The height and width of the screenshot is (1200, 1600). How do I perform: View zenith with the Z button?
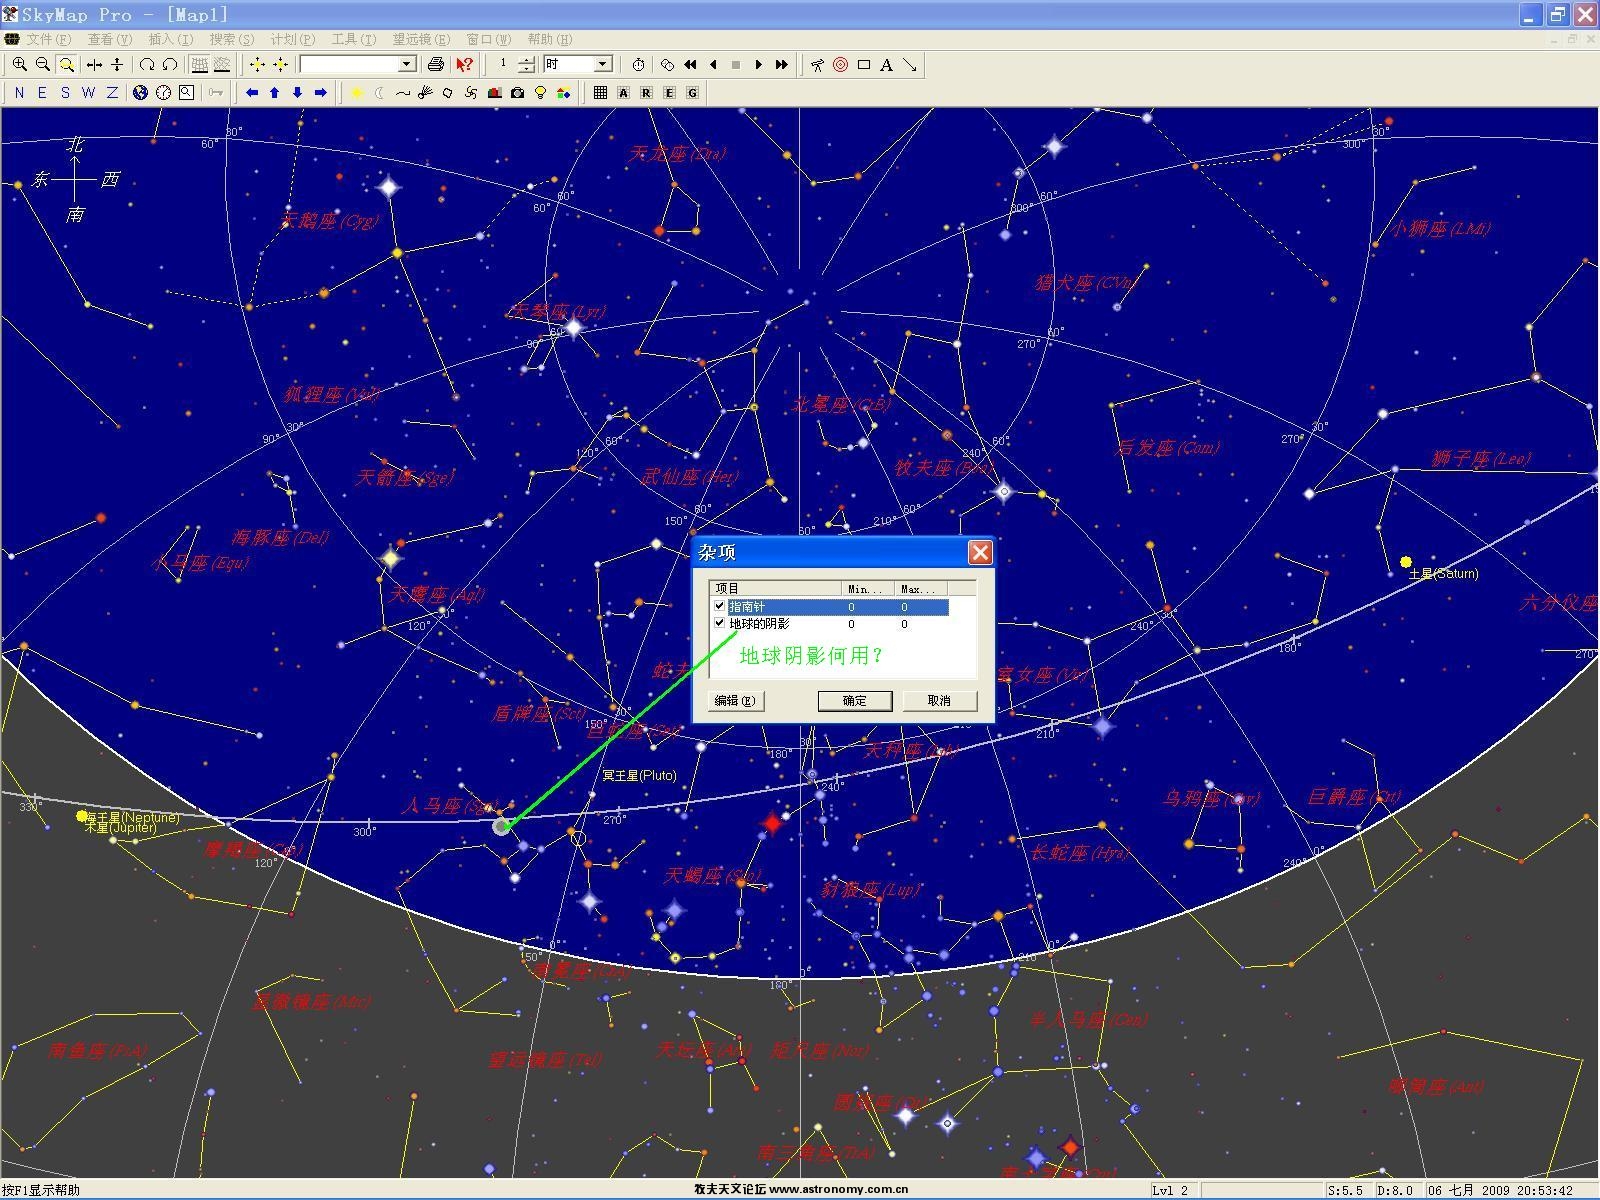coord(112,92)
